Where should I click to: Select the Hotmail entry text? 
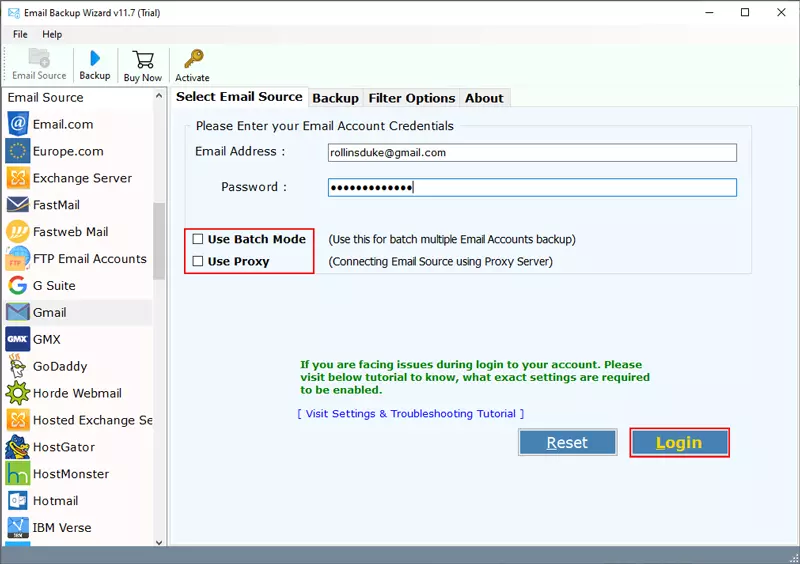[56, 501]
